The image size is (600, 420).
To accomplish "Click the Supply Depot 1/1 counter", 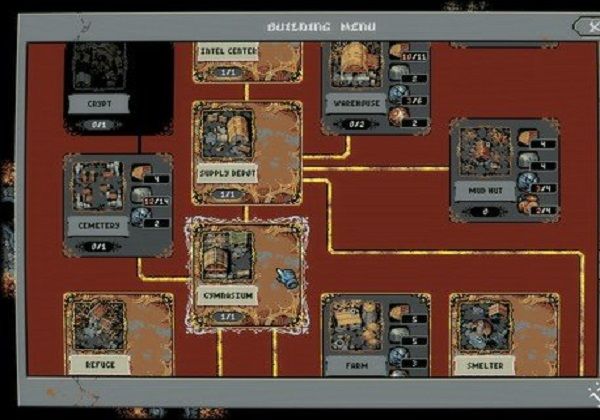I will (x=227, y=194).
